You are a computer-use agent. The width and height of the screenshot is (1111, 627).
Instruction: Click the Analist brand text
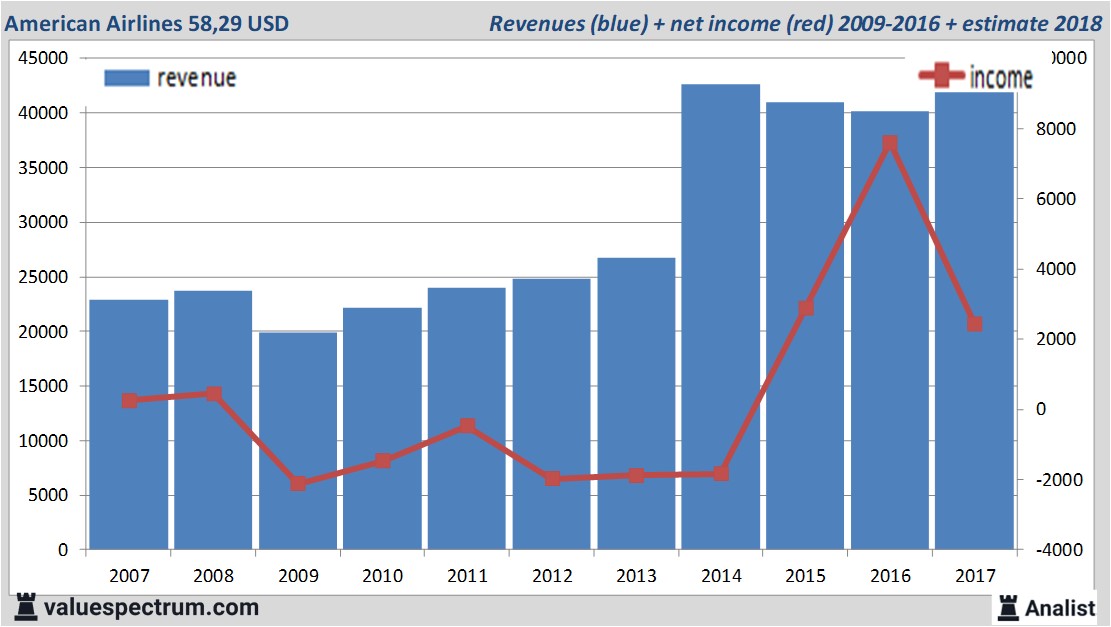pyautogui.click(x=1060, y=607)
